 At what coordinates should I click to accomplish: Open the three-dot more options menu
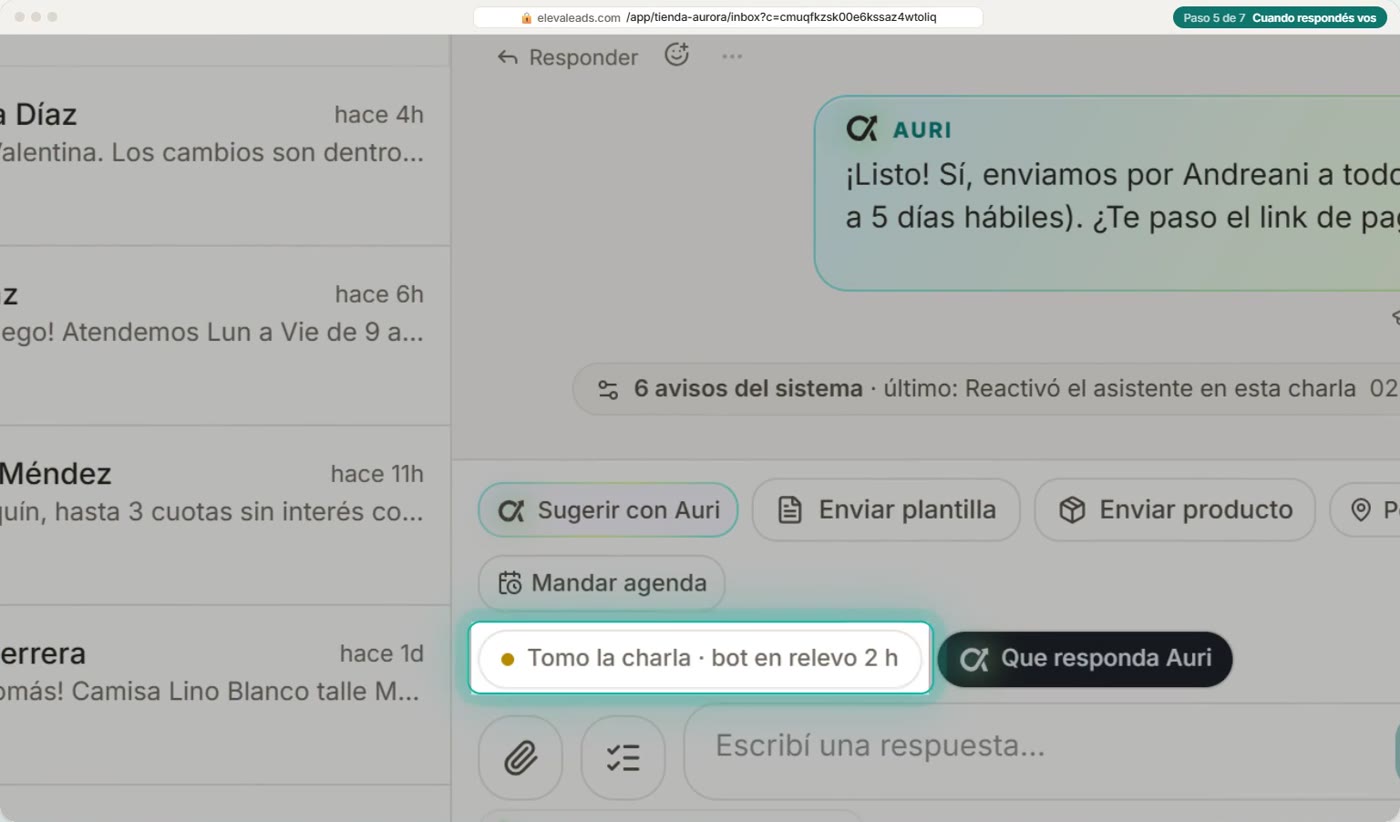[x=732, y=57]
